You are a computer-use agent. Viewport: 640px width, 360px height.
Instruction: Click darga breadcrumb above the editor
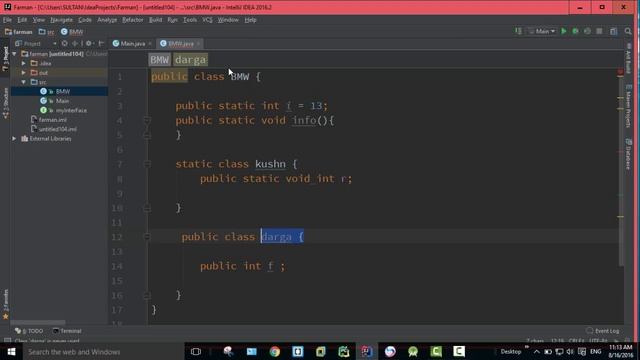191,60
